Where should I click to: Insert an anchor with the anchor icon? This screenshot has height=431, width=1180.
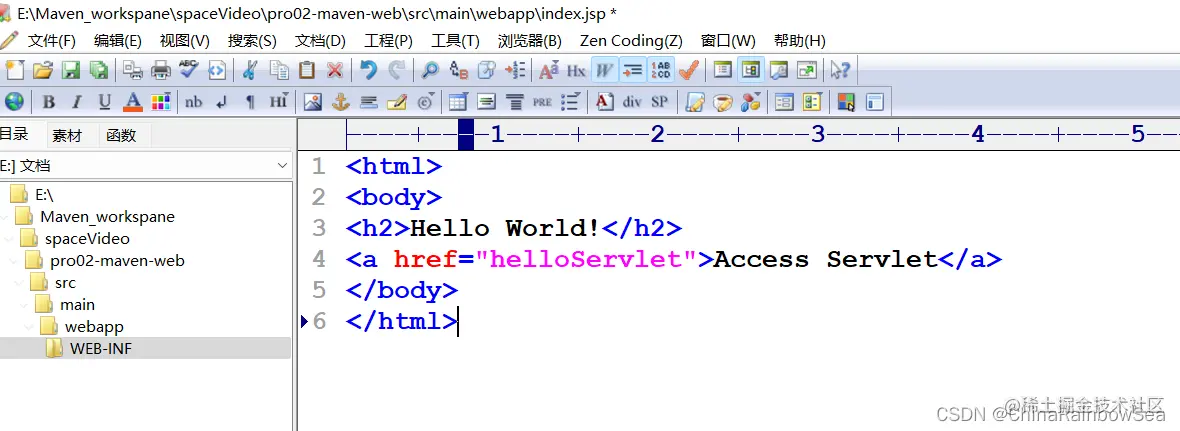(341, 102)
